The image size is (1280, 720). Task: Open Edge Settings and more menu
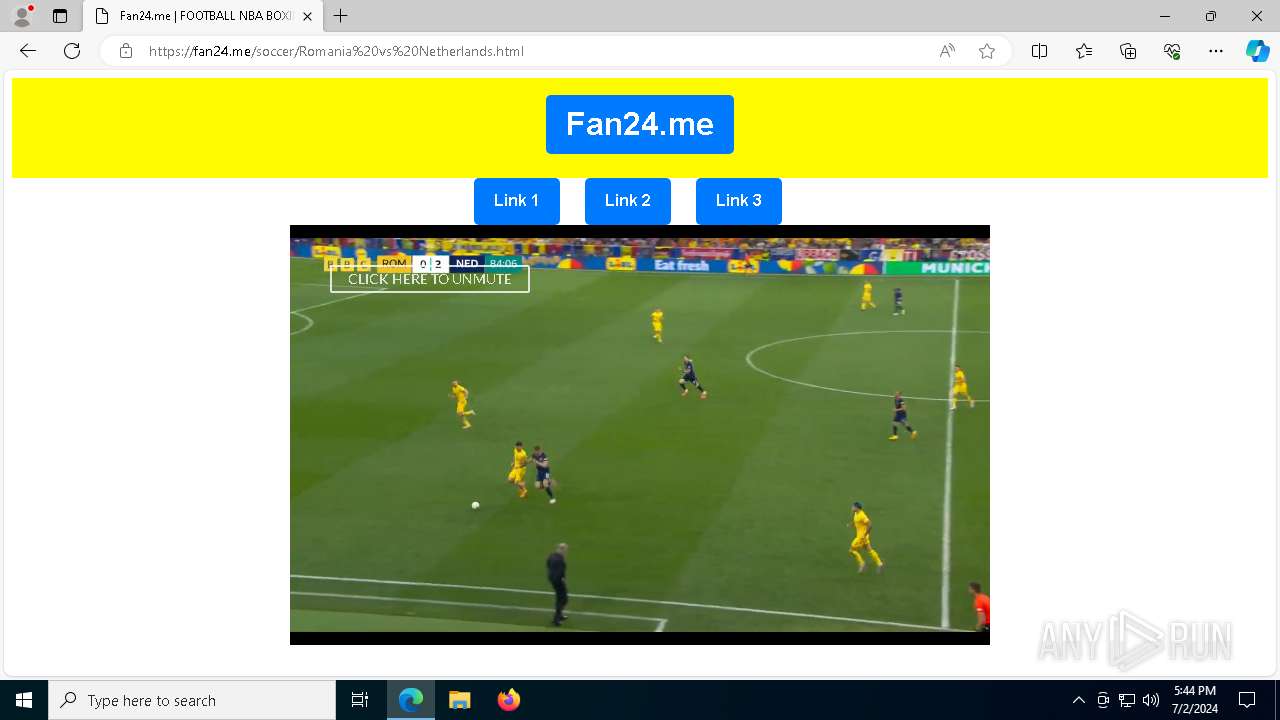[1216, 51]
